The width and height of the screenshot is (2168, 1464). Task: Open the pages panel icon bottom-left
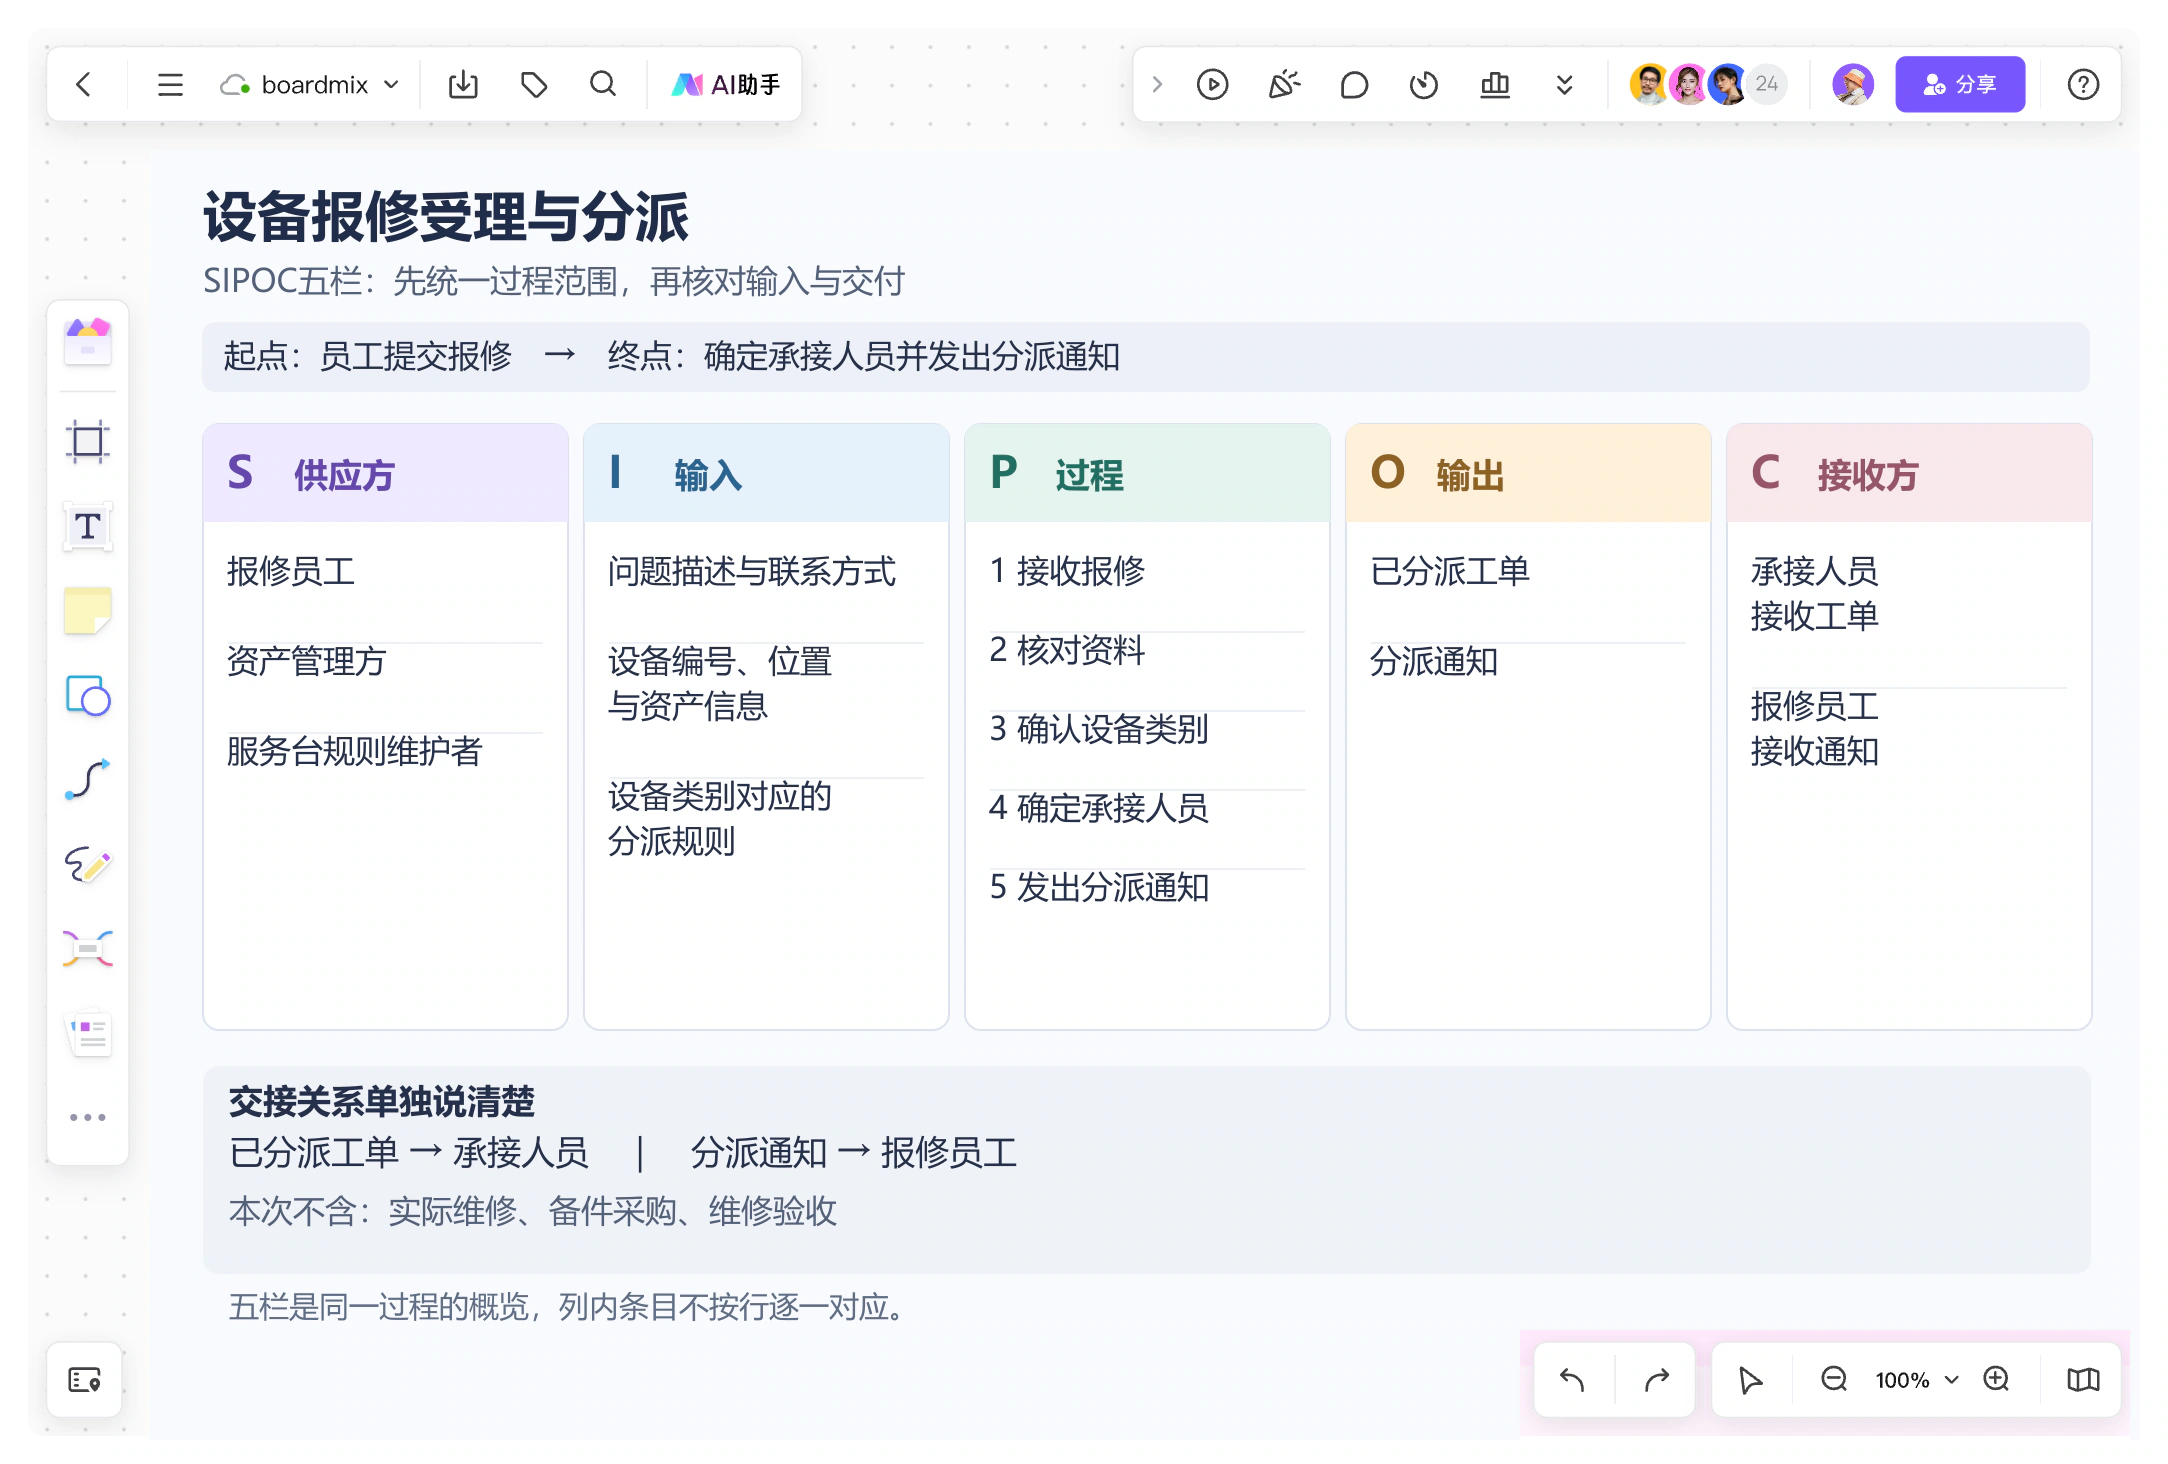85,1380
